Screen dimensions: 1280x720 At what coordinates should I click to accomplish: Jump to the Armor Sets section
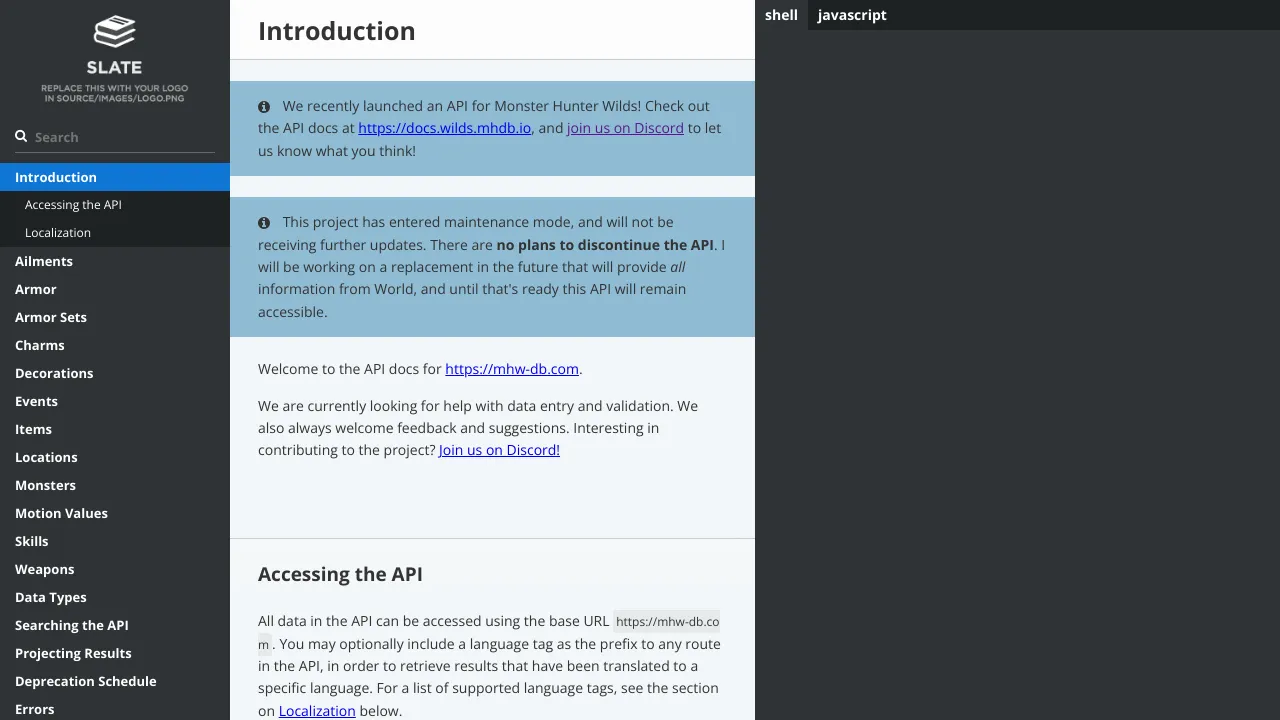tap(115, 317)
